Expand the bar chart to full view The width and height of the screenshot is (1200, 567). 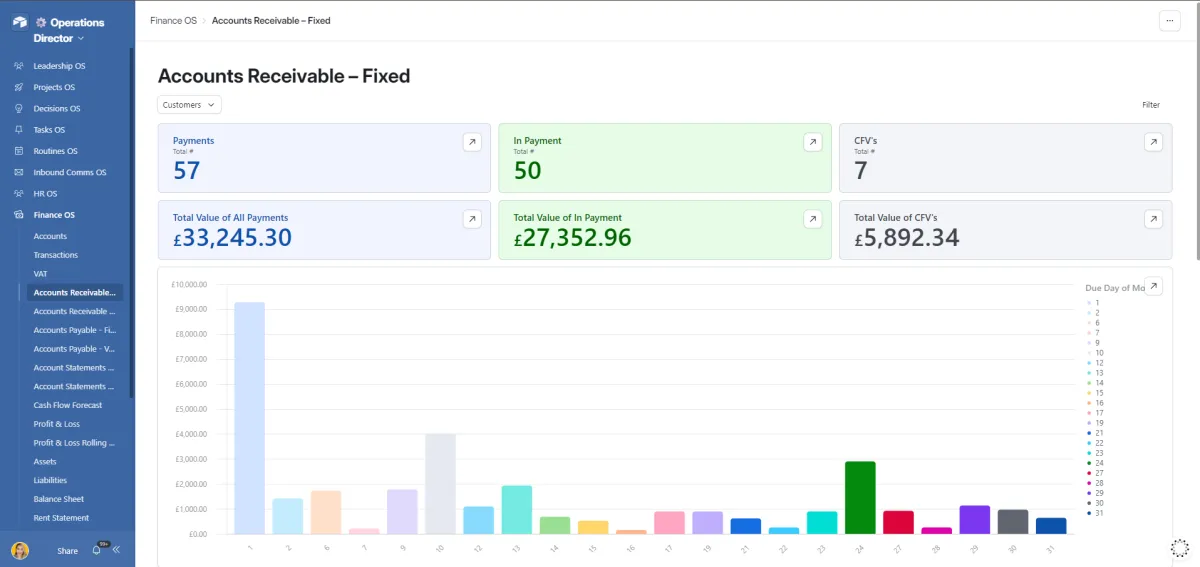(1153, 286)
